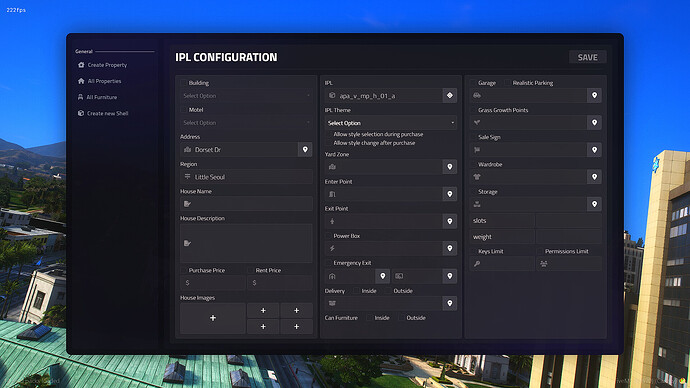This screenshot has height=388, width=690.
Task: Add image in bottom-left small plus tile
Action: (263, 327)
